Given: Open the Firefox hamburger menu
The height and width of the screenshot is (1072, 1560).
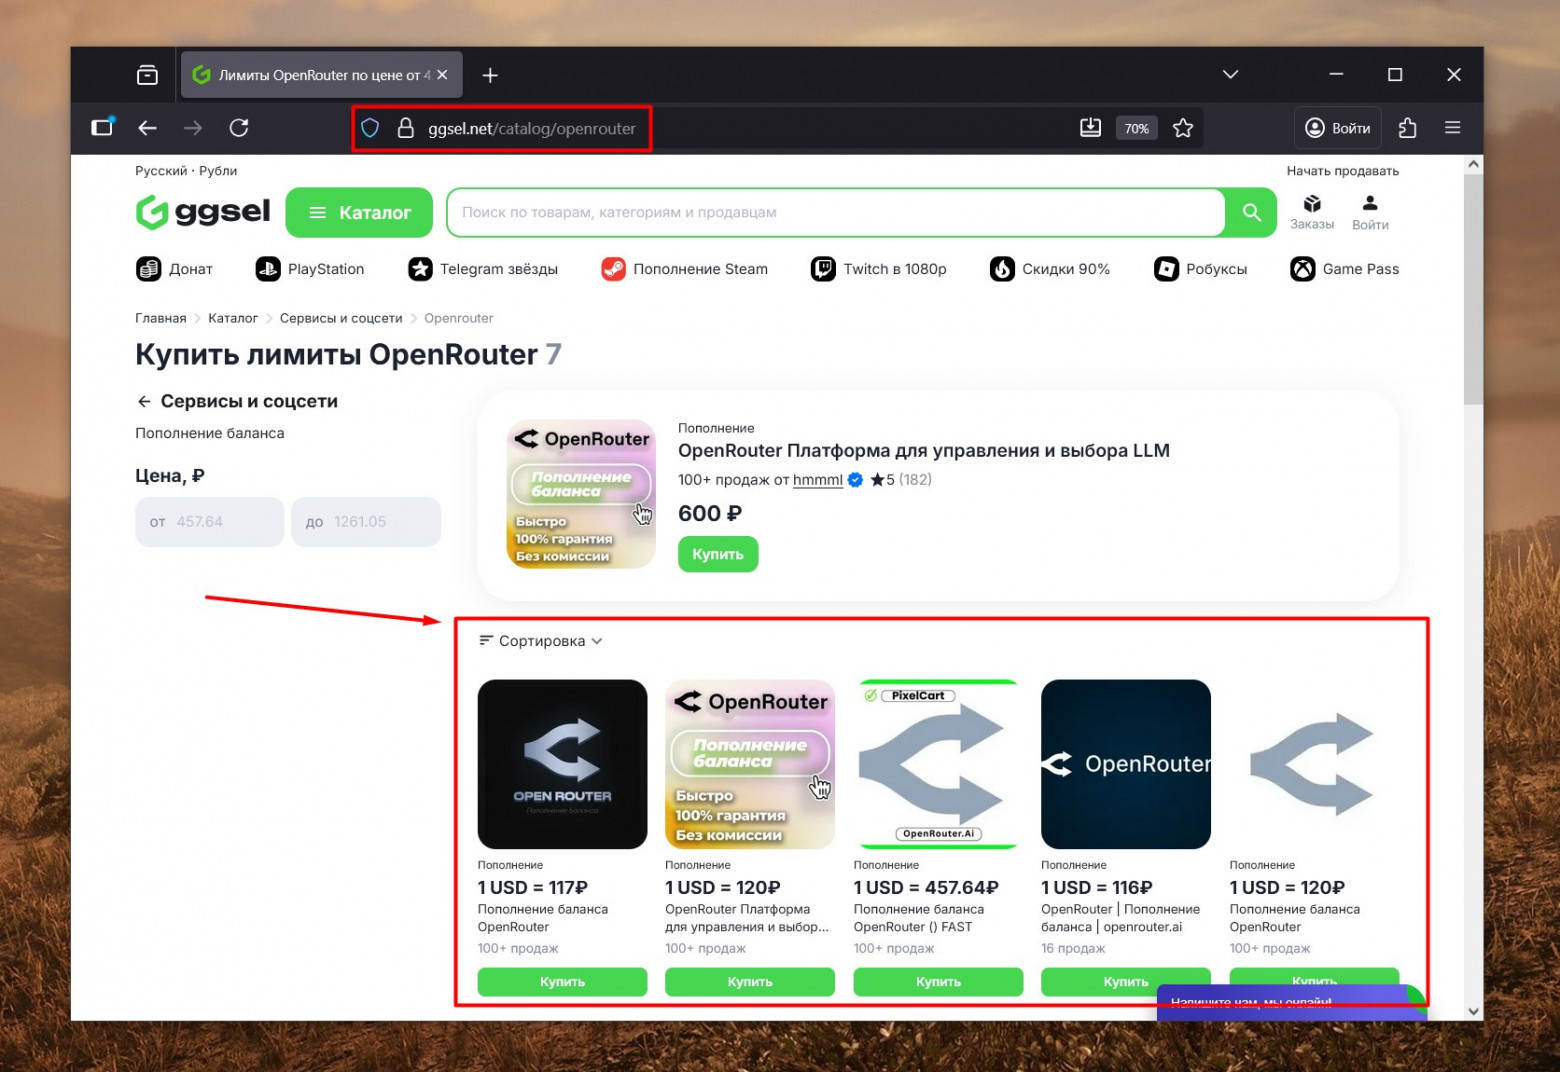Looking at the screenshot, I should click(x=1452, y=128).
